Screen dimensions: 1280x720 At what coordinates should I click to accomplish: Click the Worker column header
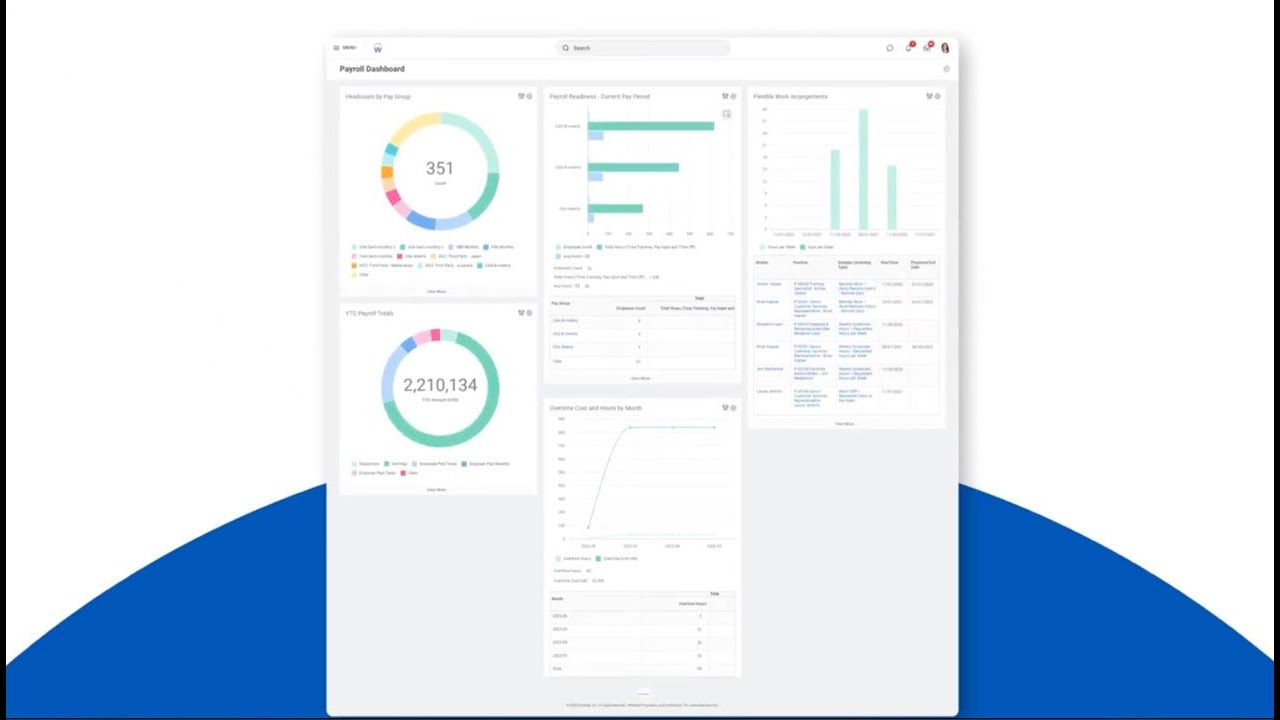click(762, 263)
